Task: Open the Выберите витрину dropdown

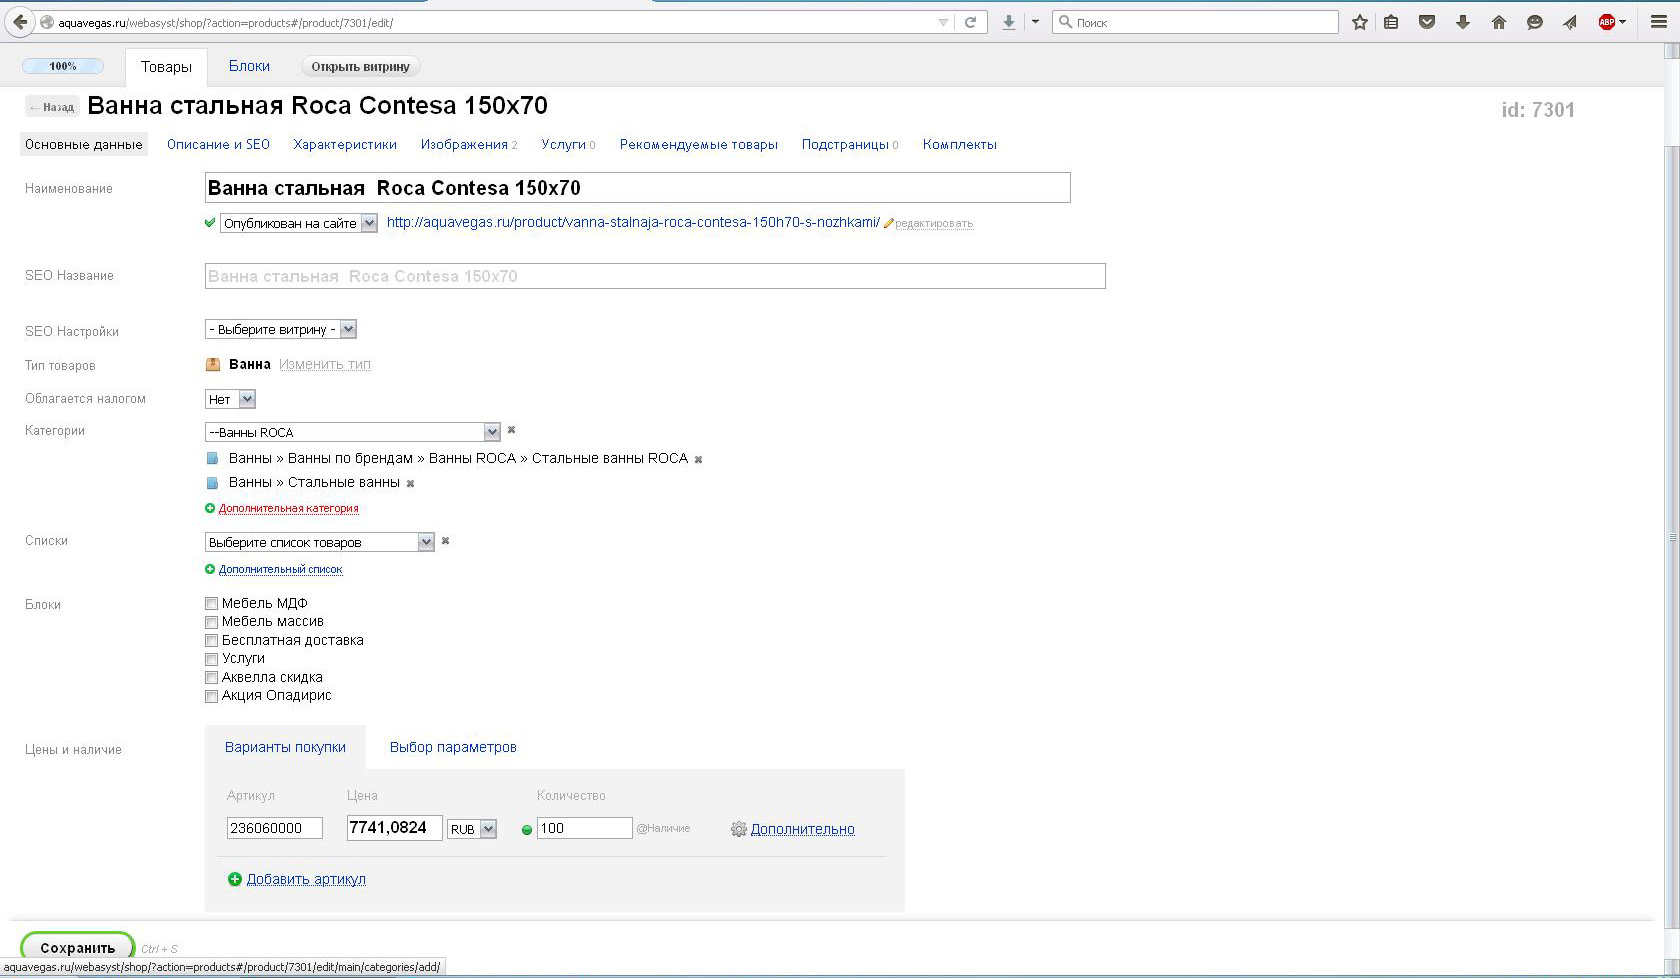Action: [x=281, y=329]
